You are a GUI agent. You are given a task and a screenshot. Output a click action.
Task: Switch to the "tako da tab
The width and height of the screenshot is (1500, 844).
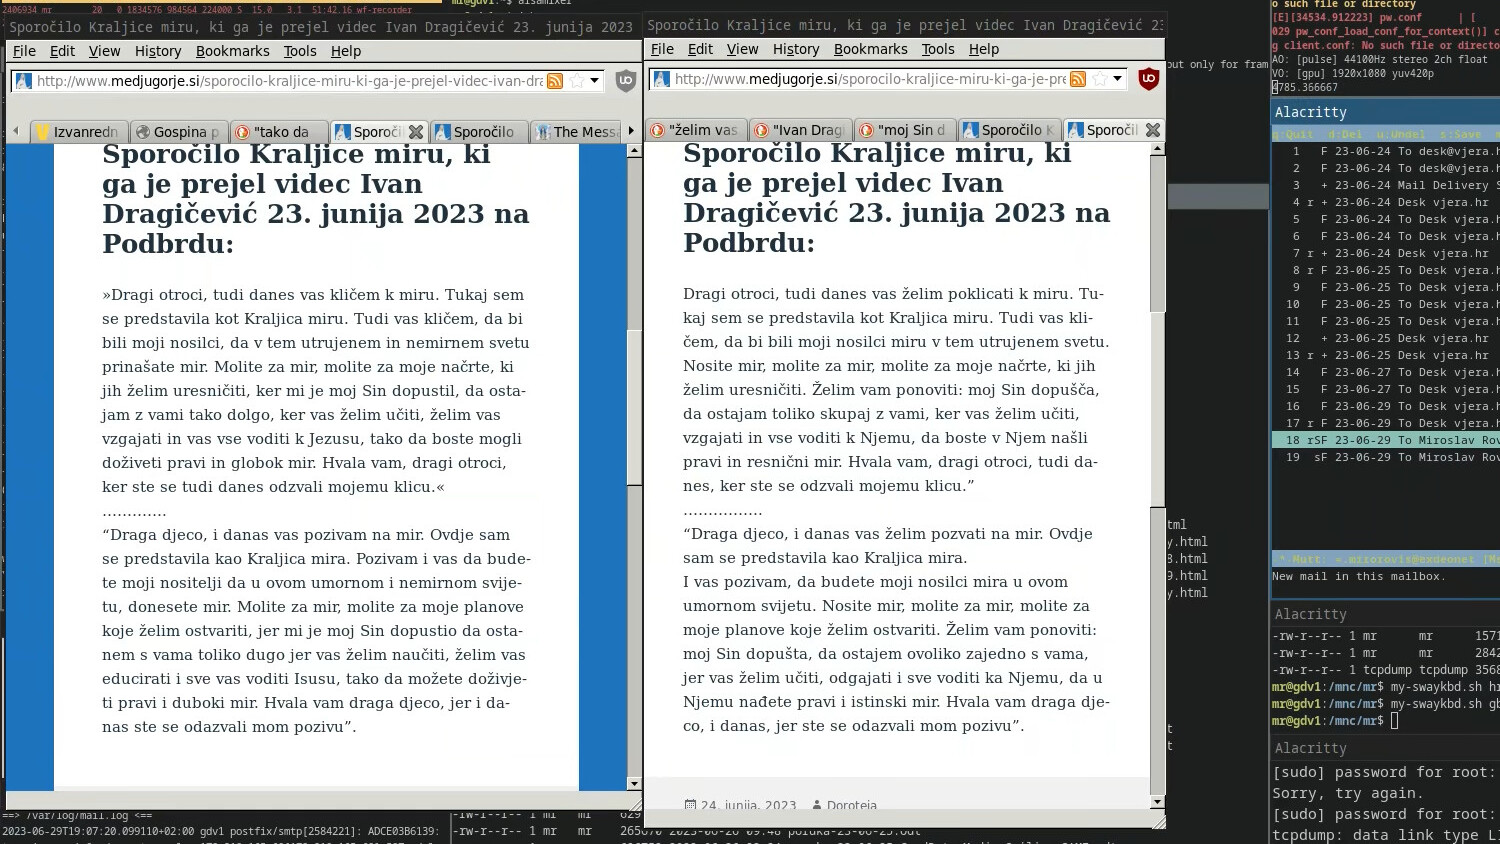click(x=278, y=132)
